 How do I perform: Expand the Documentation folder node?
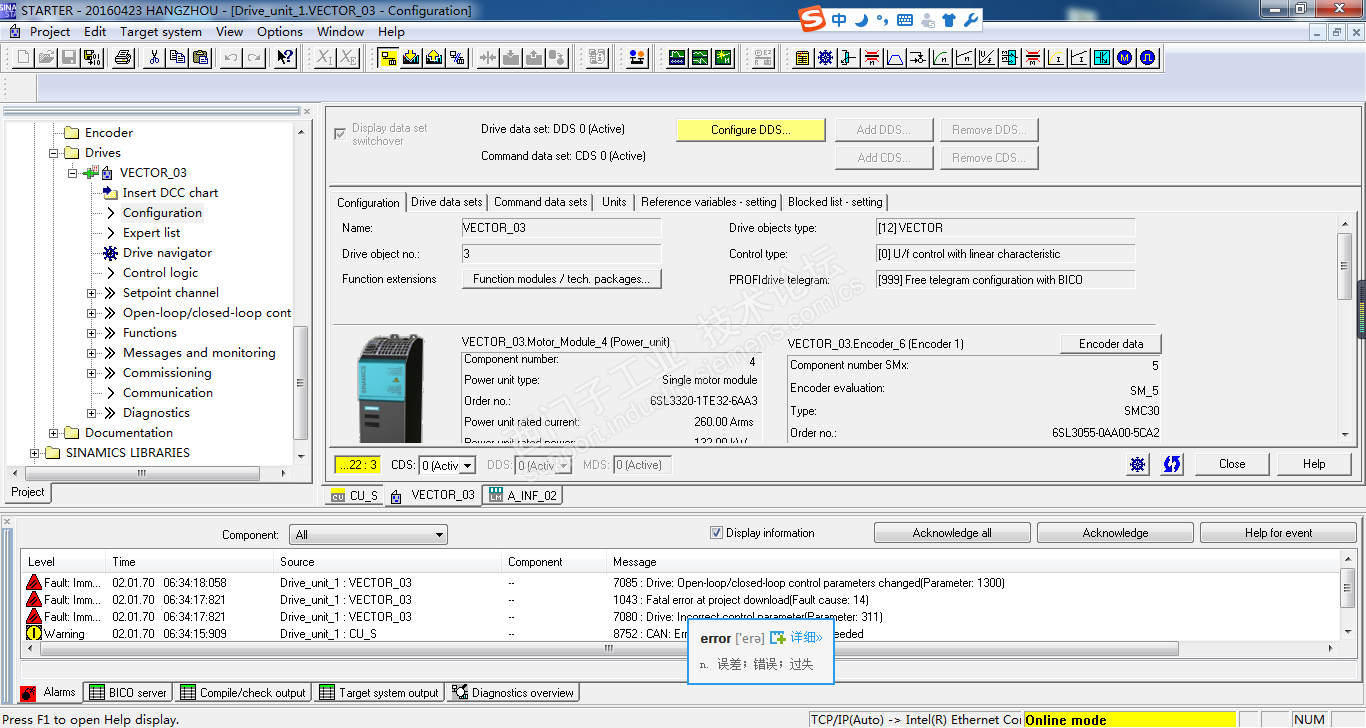pos(54,433)
